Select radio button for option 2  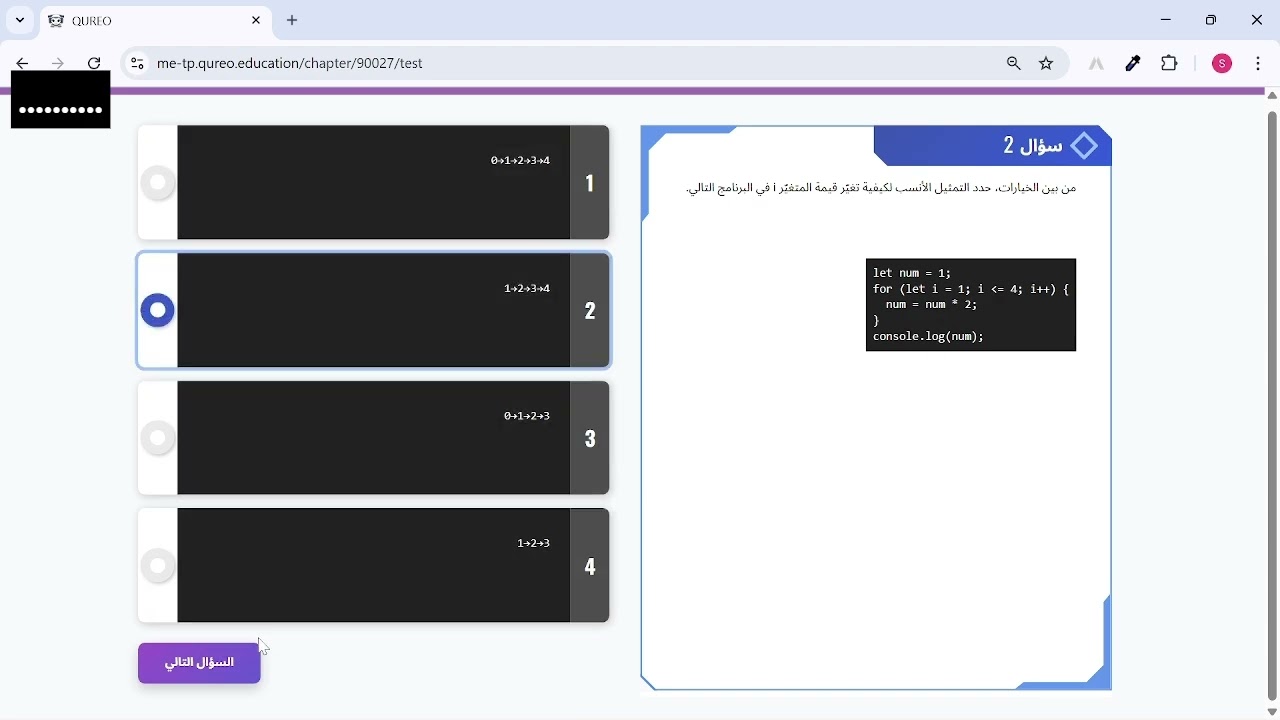click(x=158, y=311)
